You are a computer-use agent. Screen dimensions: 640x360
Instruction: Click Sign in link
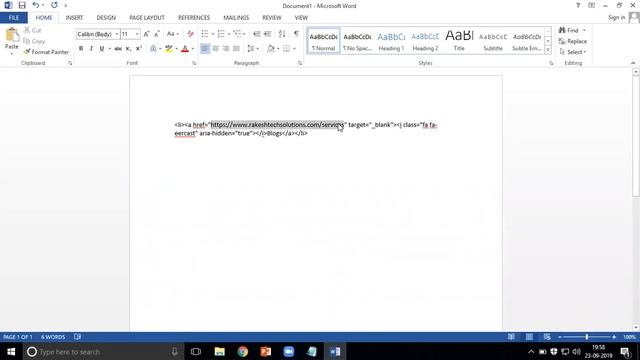click(x=616, y=18)
